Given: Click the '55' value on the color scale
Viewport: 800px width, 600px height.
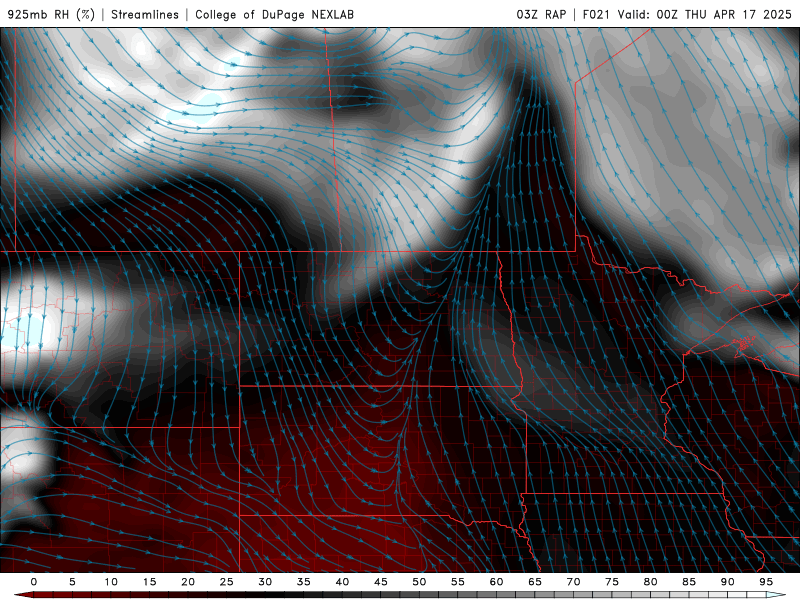Looking at the screenshot, I should point(458,582).
